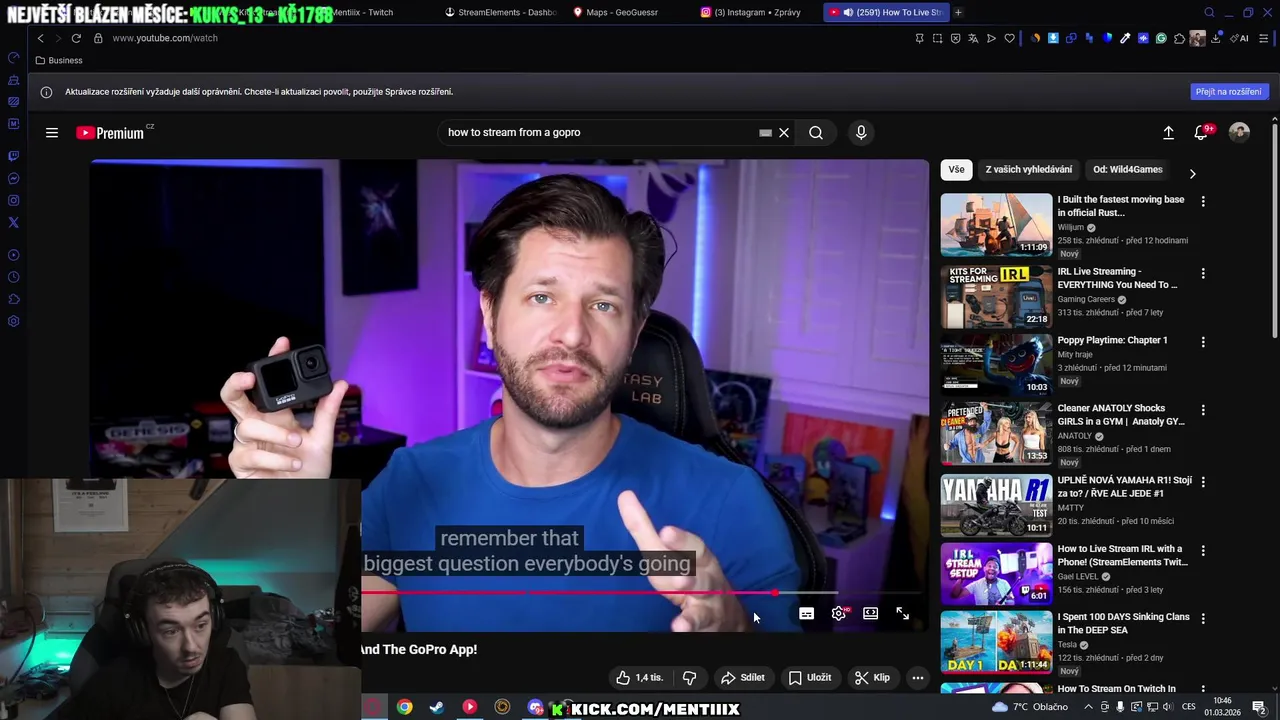Open Messenger in the browser sidebar
The width and height of the screenshot is (1280, 720).
point(14,178)
